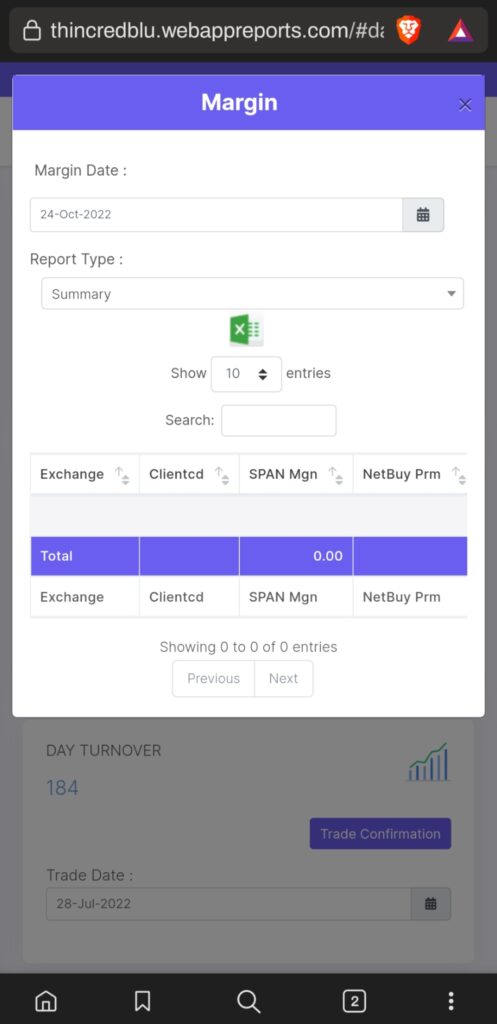
Task: Go to browser home page
Action: click(x=46, y=1000)
